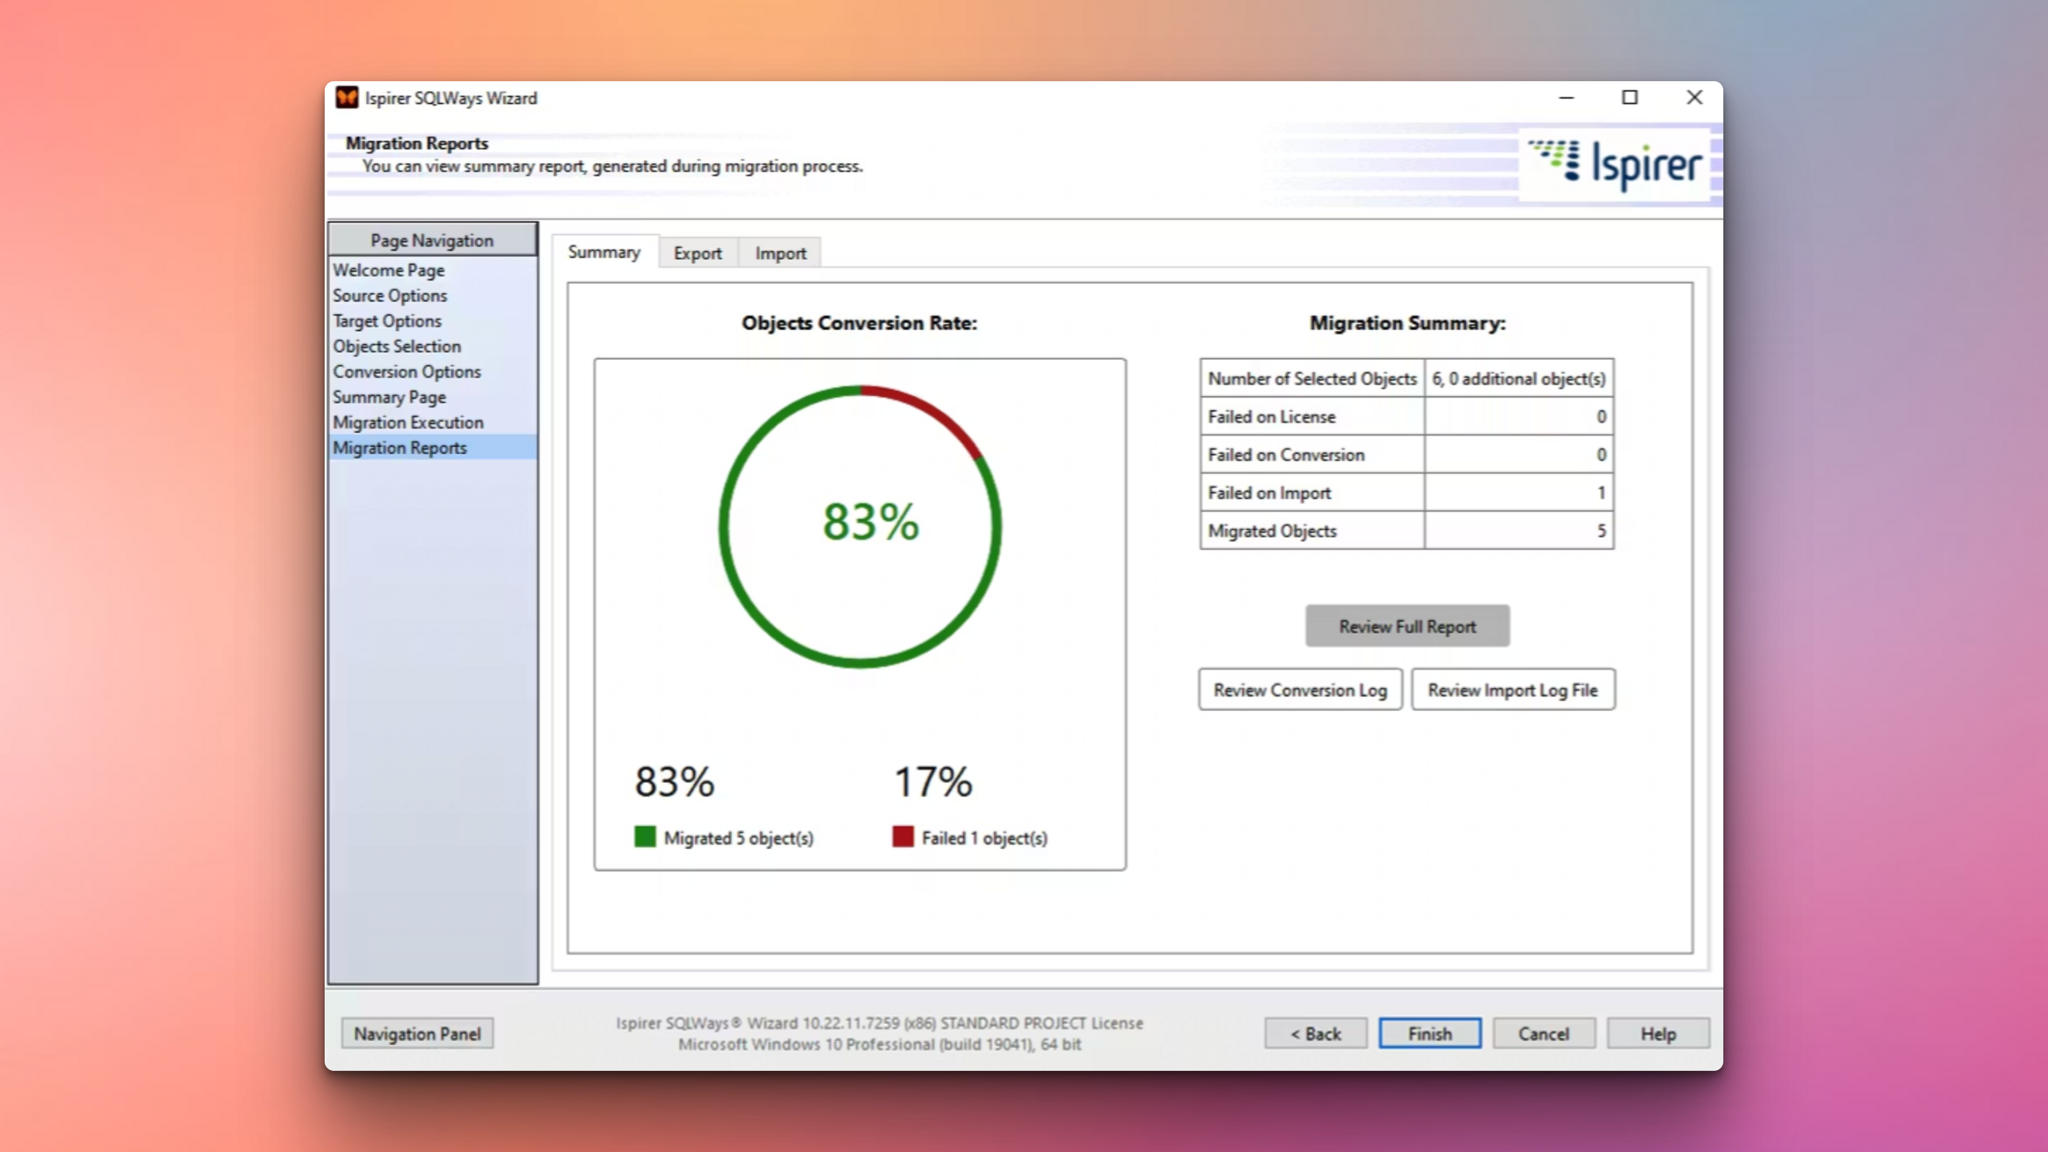Click Review Full Report
Image resolution: width=2048 pixels, height=1152 pixels.
(x=1406, y=625)
